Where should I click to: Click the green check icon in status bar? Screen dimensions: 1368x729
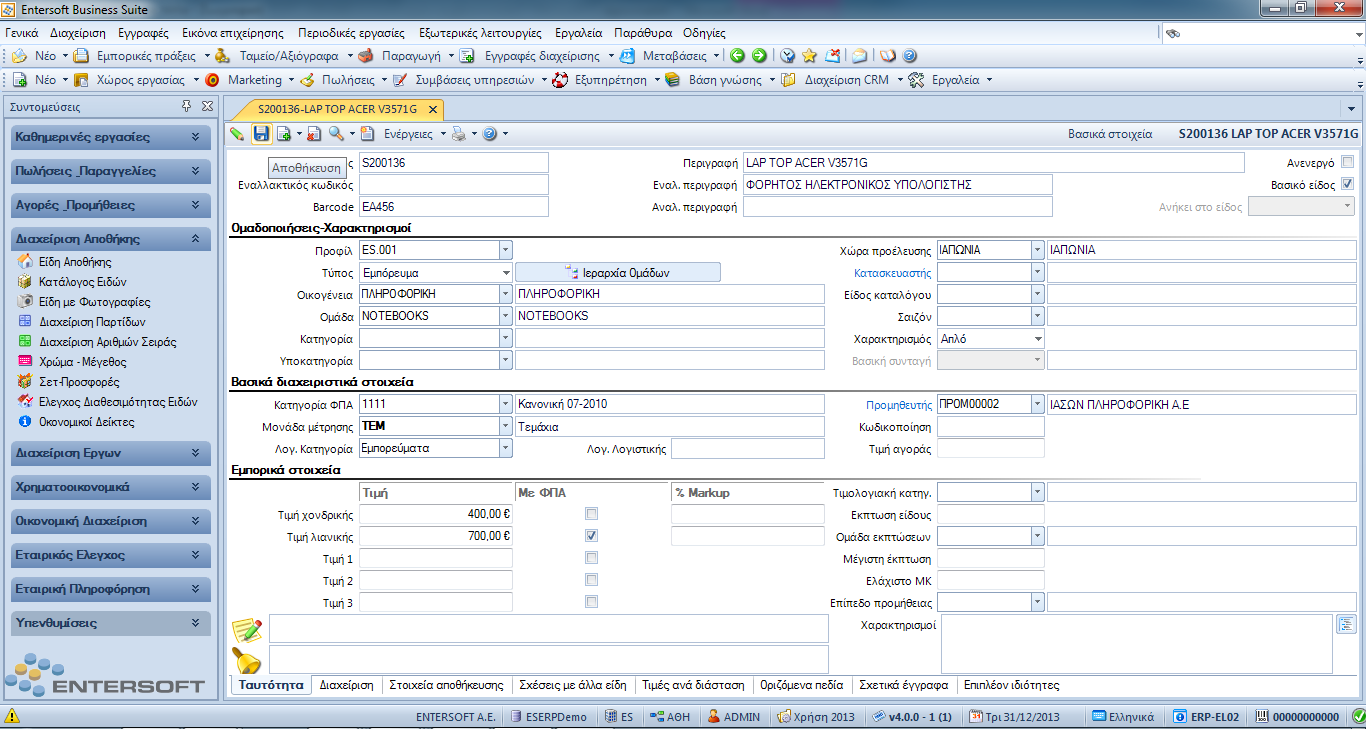coord(1357,716)
